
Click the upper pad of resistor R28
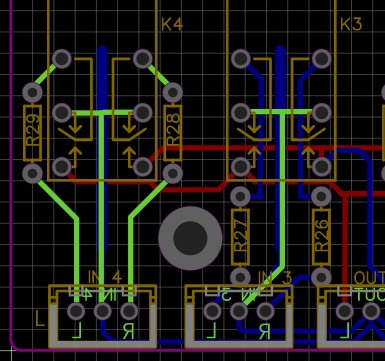(173, 92)
